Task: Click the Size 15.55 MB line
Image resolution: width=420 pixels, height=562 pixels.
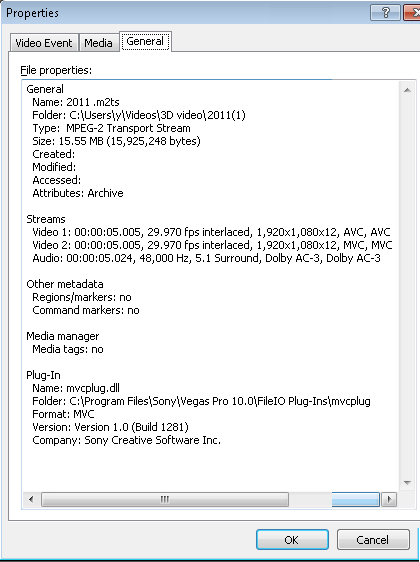Action: pos(116,141)
